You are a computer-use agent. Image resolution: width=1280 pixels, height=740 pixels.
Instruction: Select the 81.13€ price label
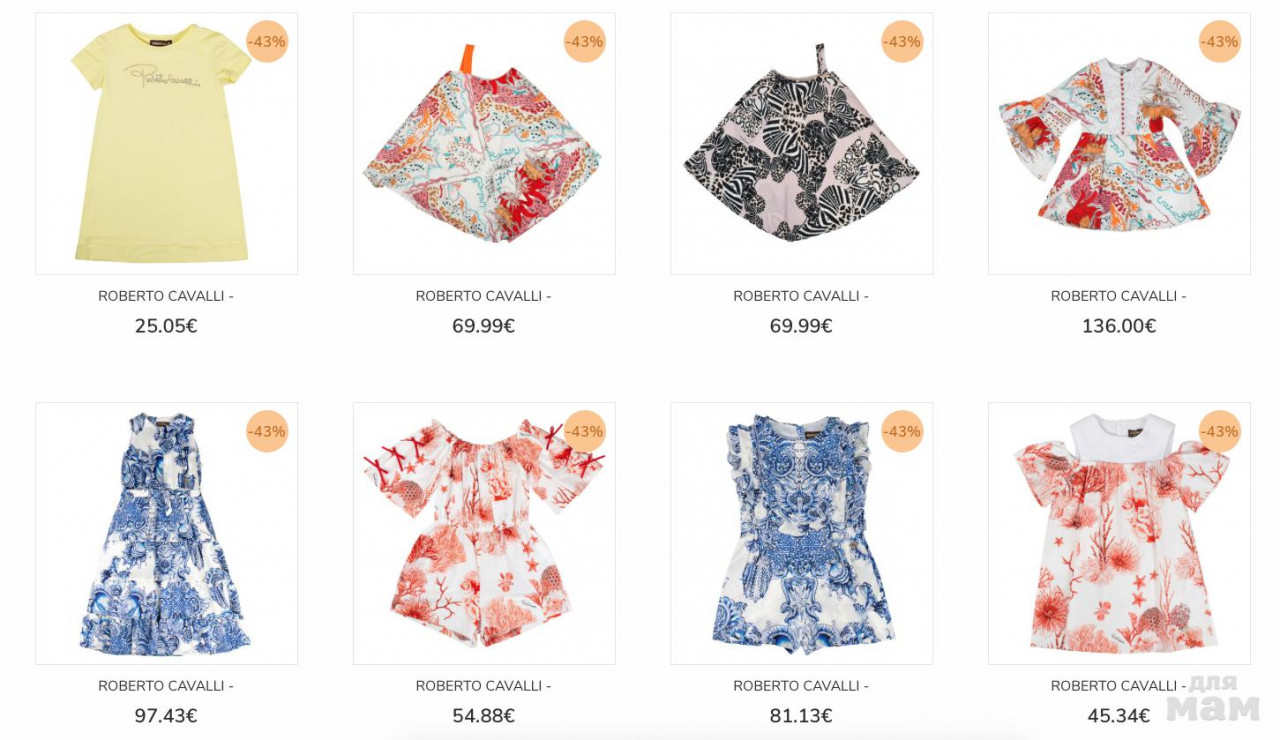pyautogui.click(x=801, y=716)
